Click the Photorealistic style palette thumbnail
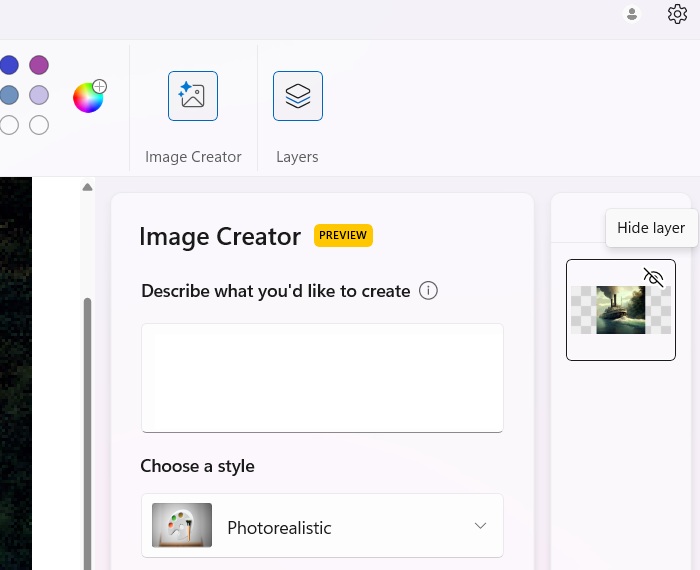This screenshot has width=700, height=570. tap(182, 525)
